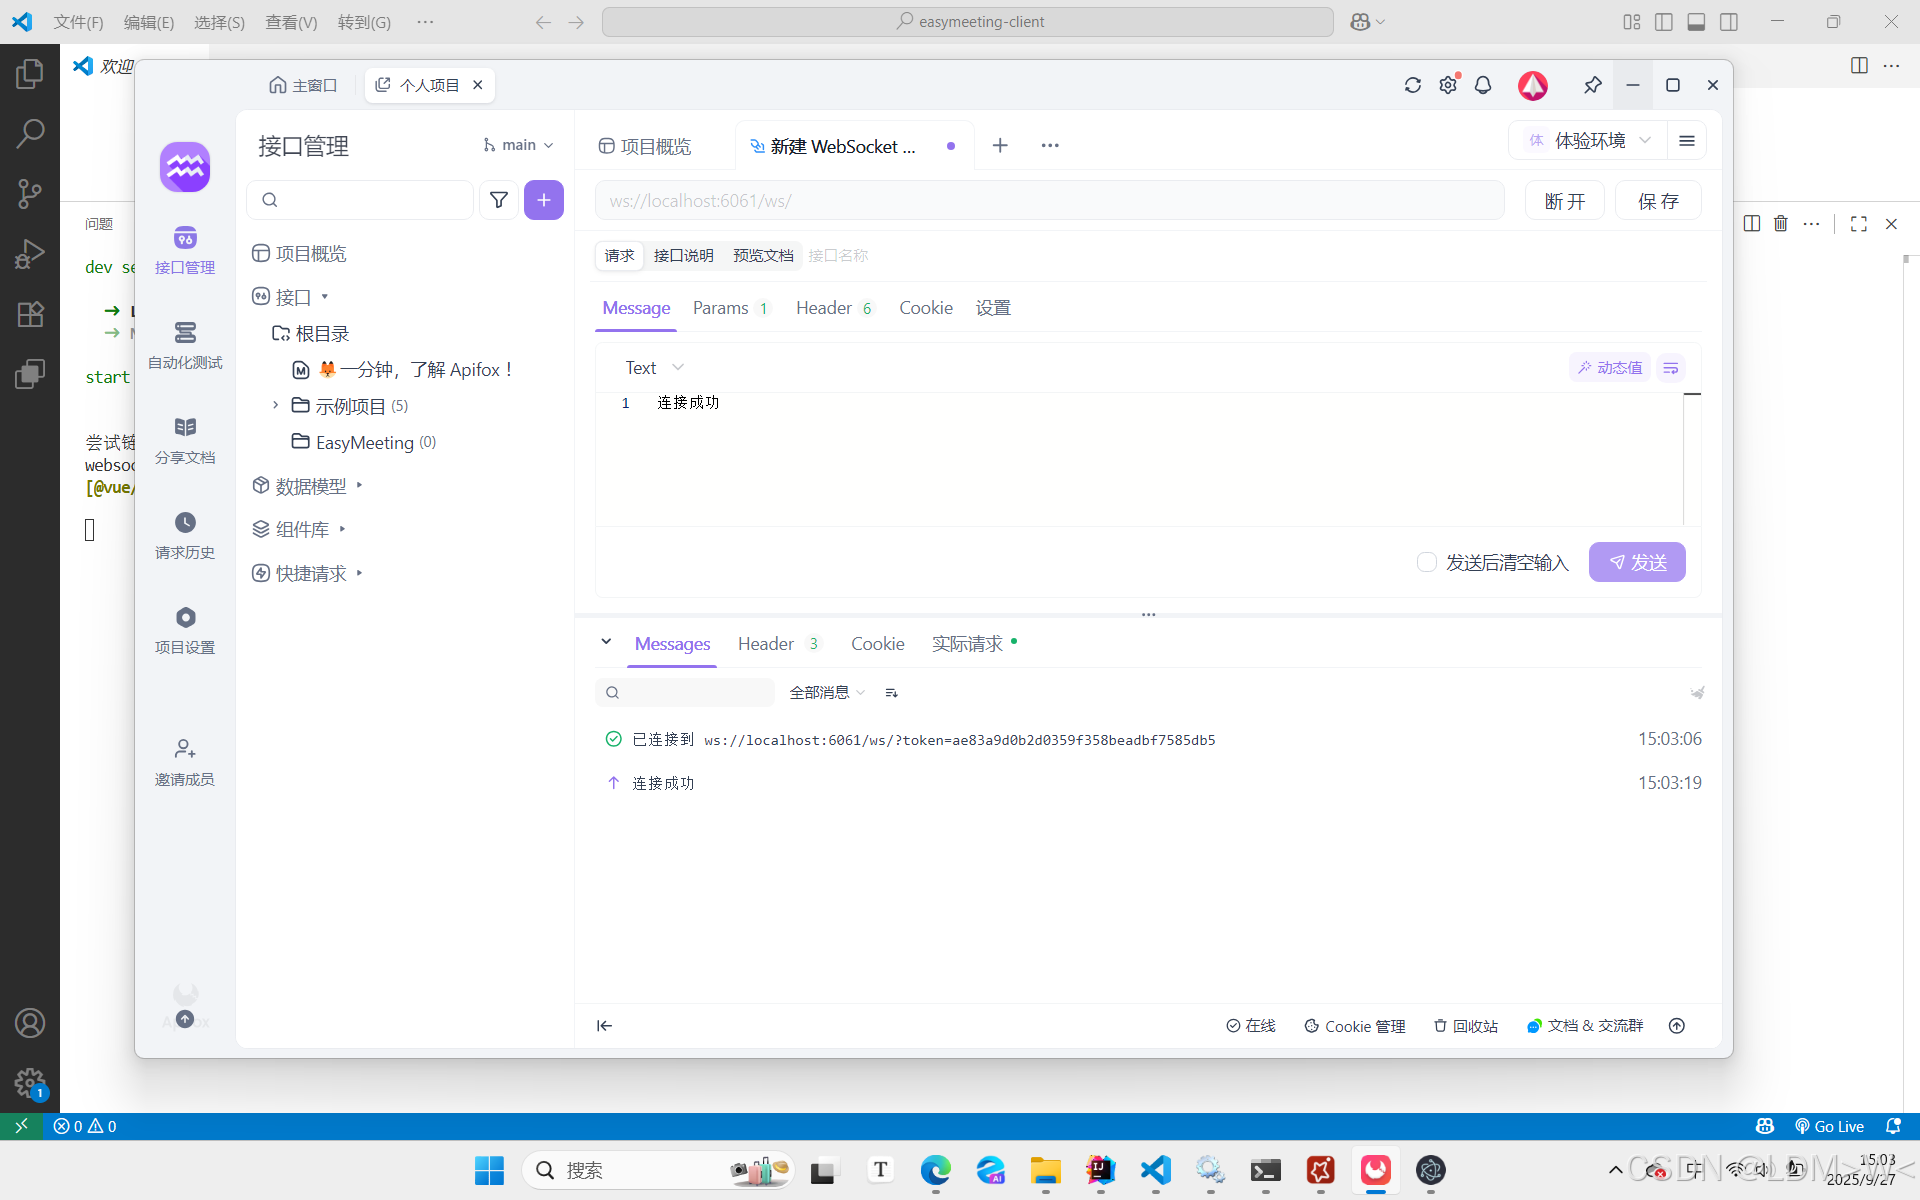Screen dimensions: 1920x1200
Task: Open the 全部消息 filter dropdown
Action: tap(827, 693)
